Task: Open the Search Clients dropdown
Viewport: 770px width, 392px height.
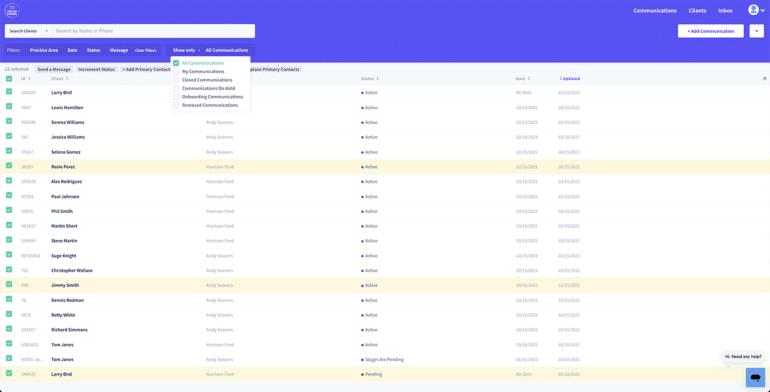Action: tap(28, 31)
